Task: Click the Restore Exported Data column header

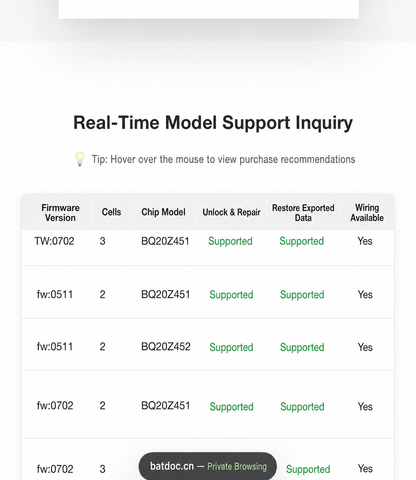Action: [x=303, y=213]
